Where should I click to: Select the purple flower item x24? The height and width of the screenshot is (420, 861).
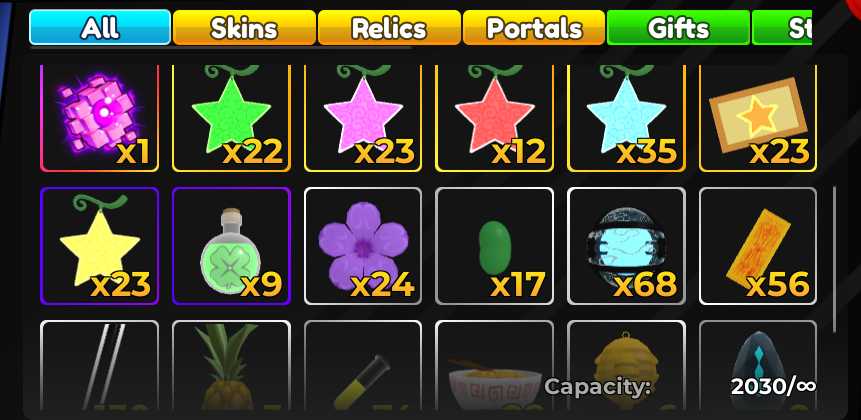363,246
